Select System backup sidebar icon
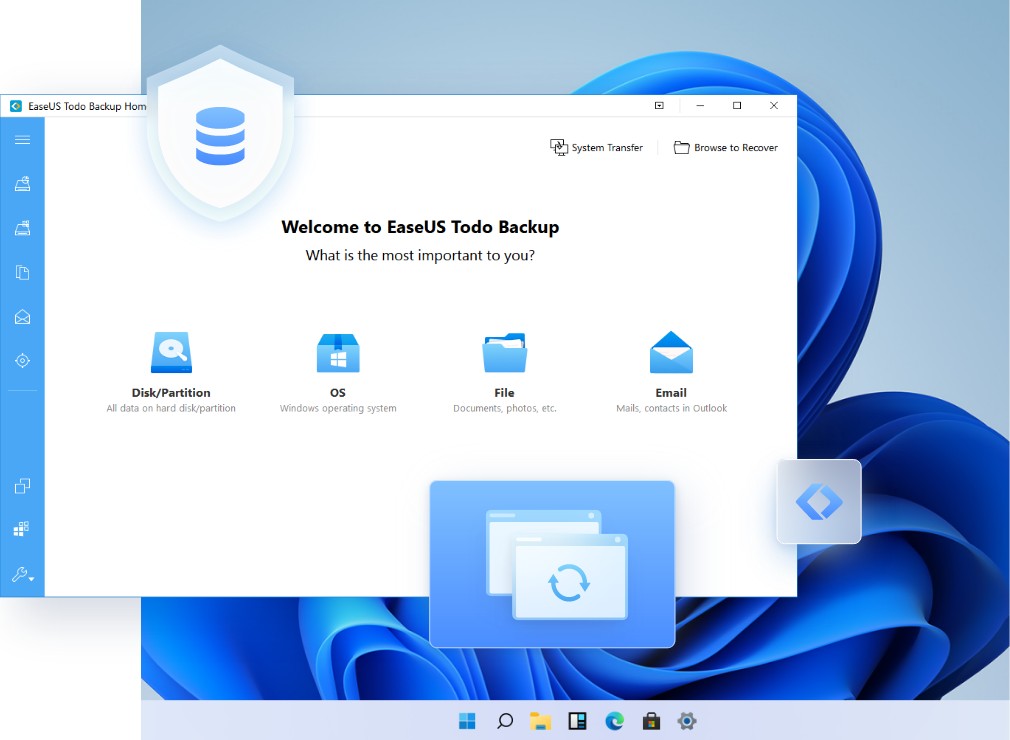 click(x=23, y=228)
